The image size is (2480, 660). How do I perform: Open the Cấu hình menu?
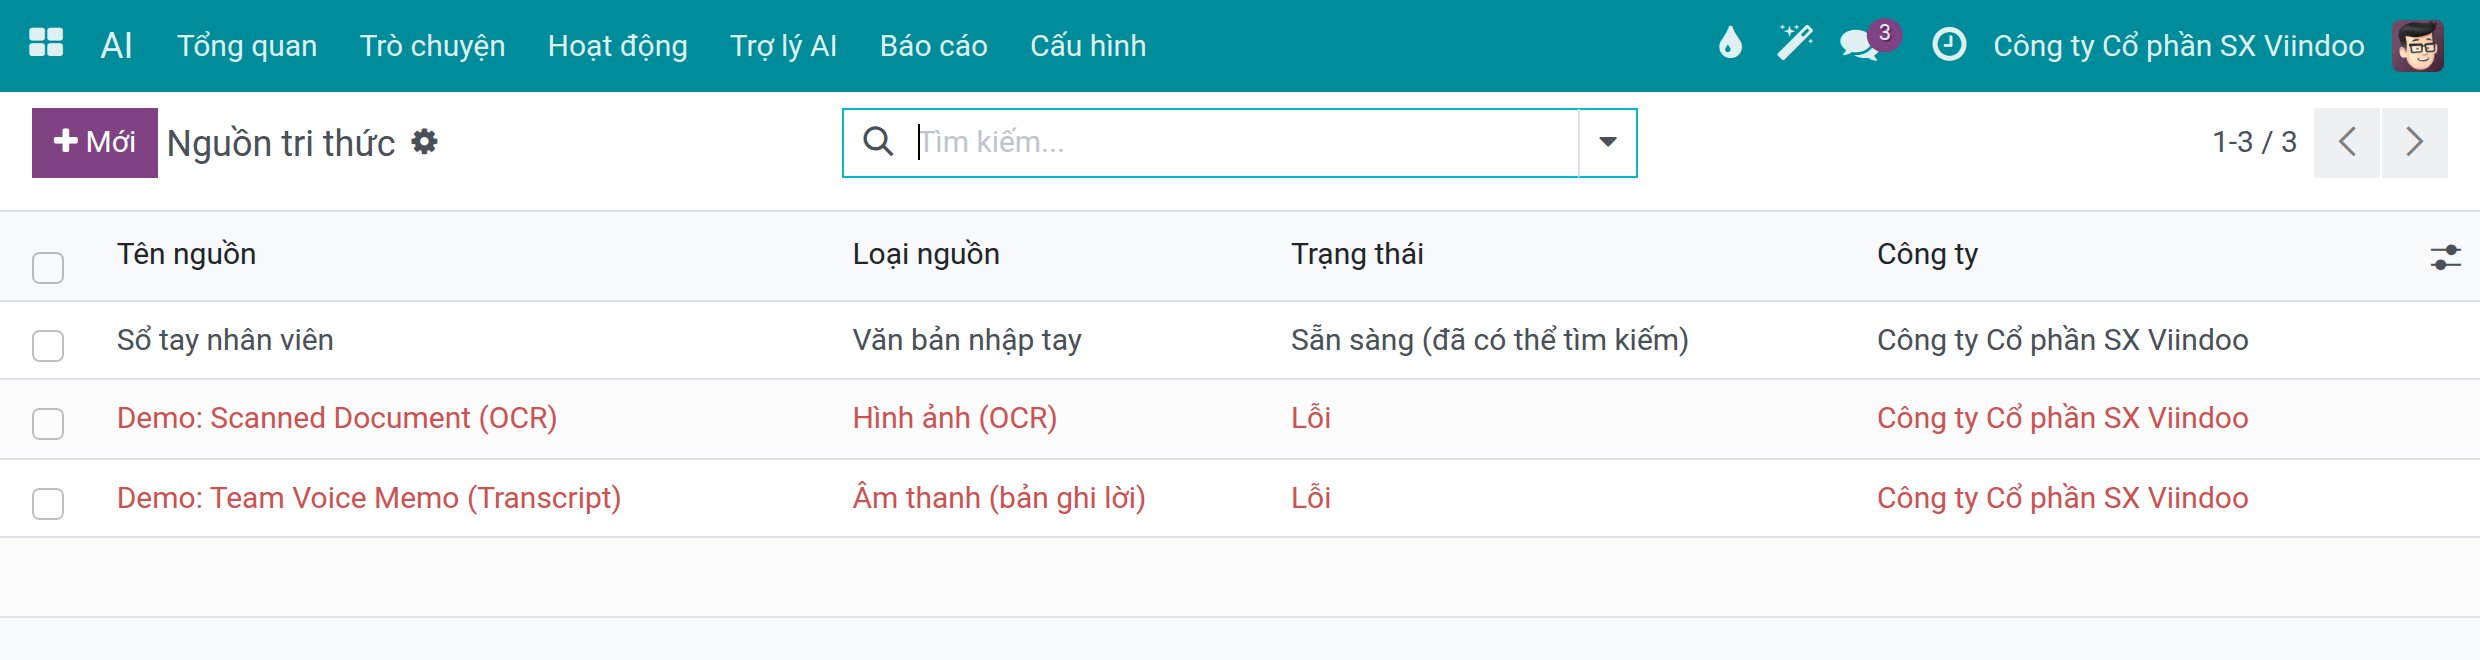pyautogui.click(x=1088, y=45)
